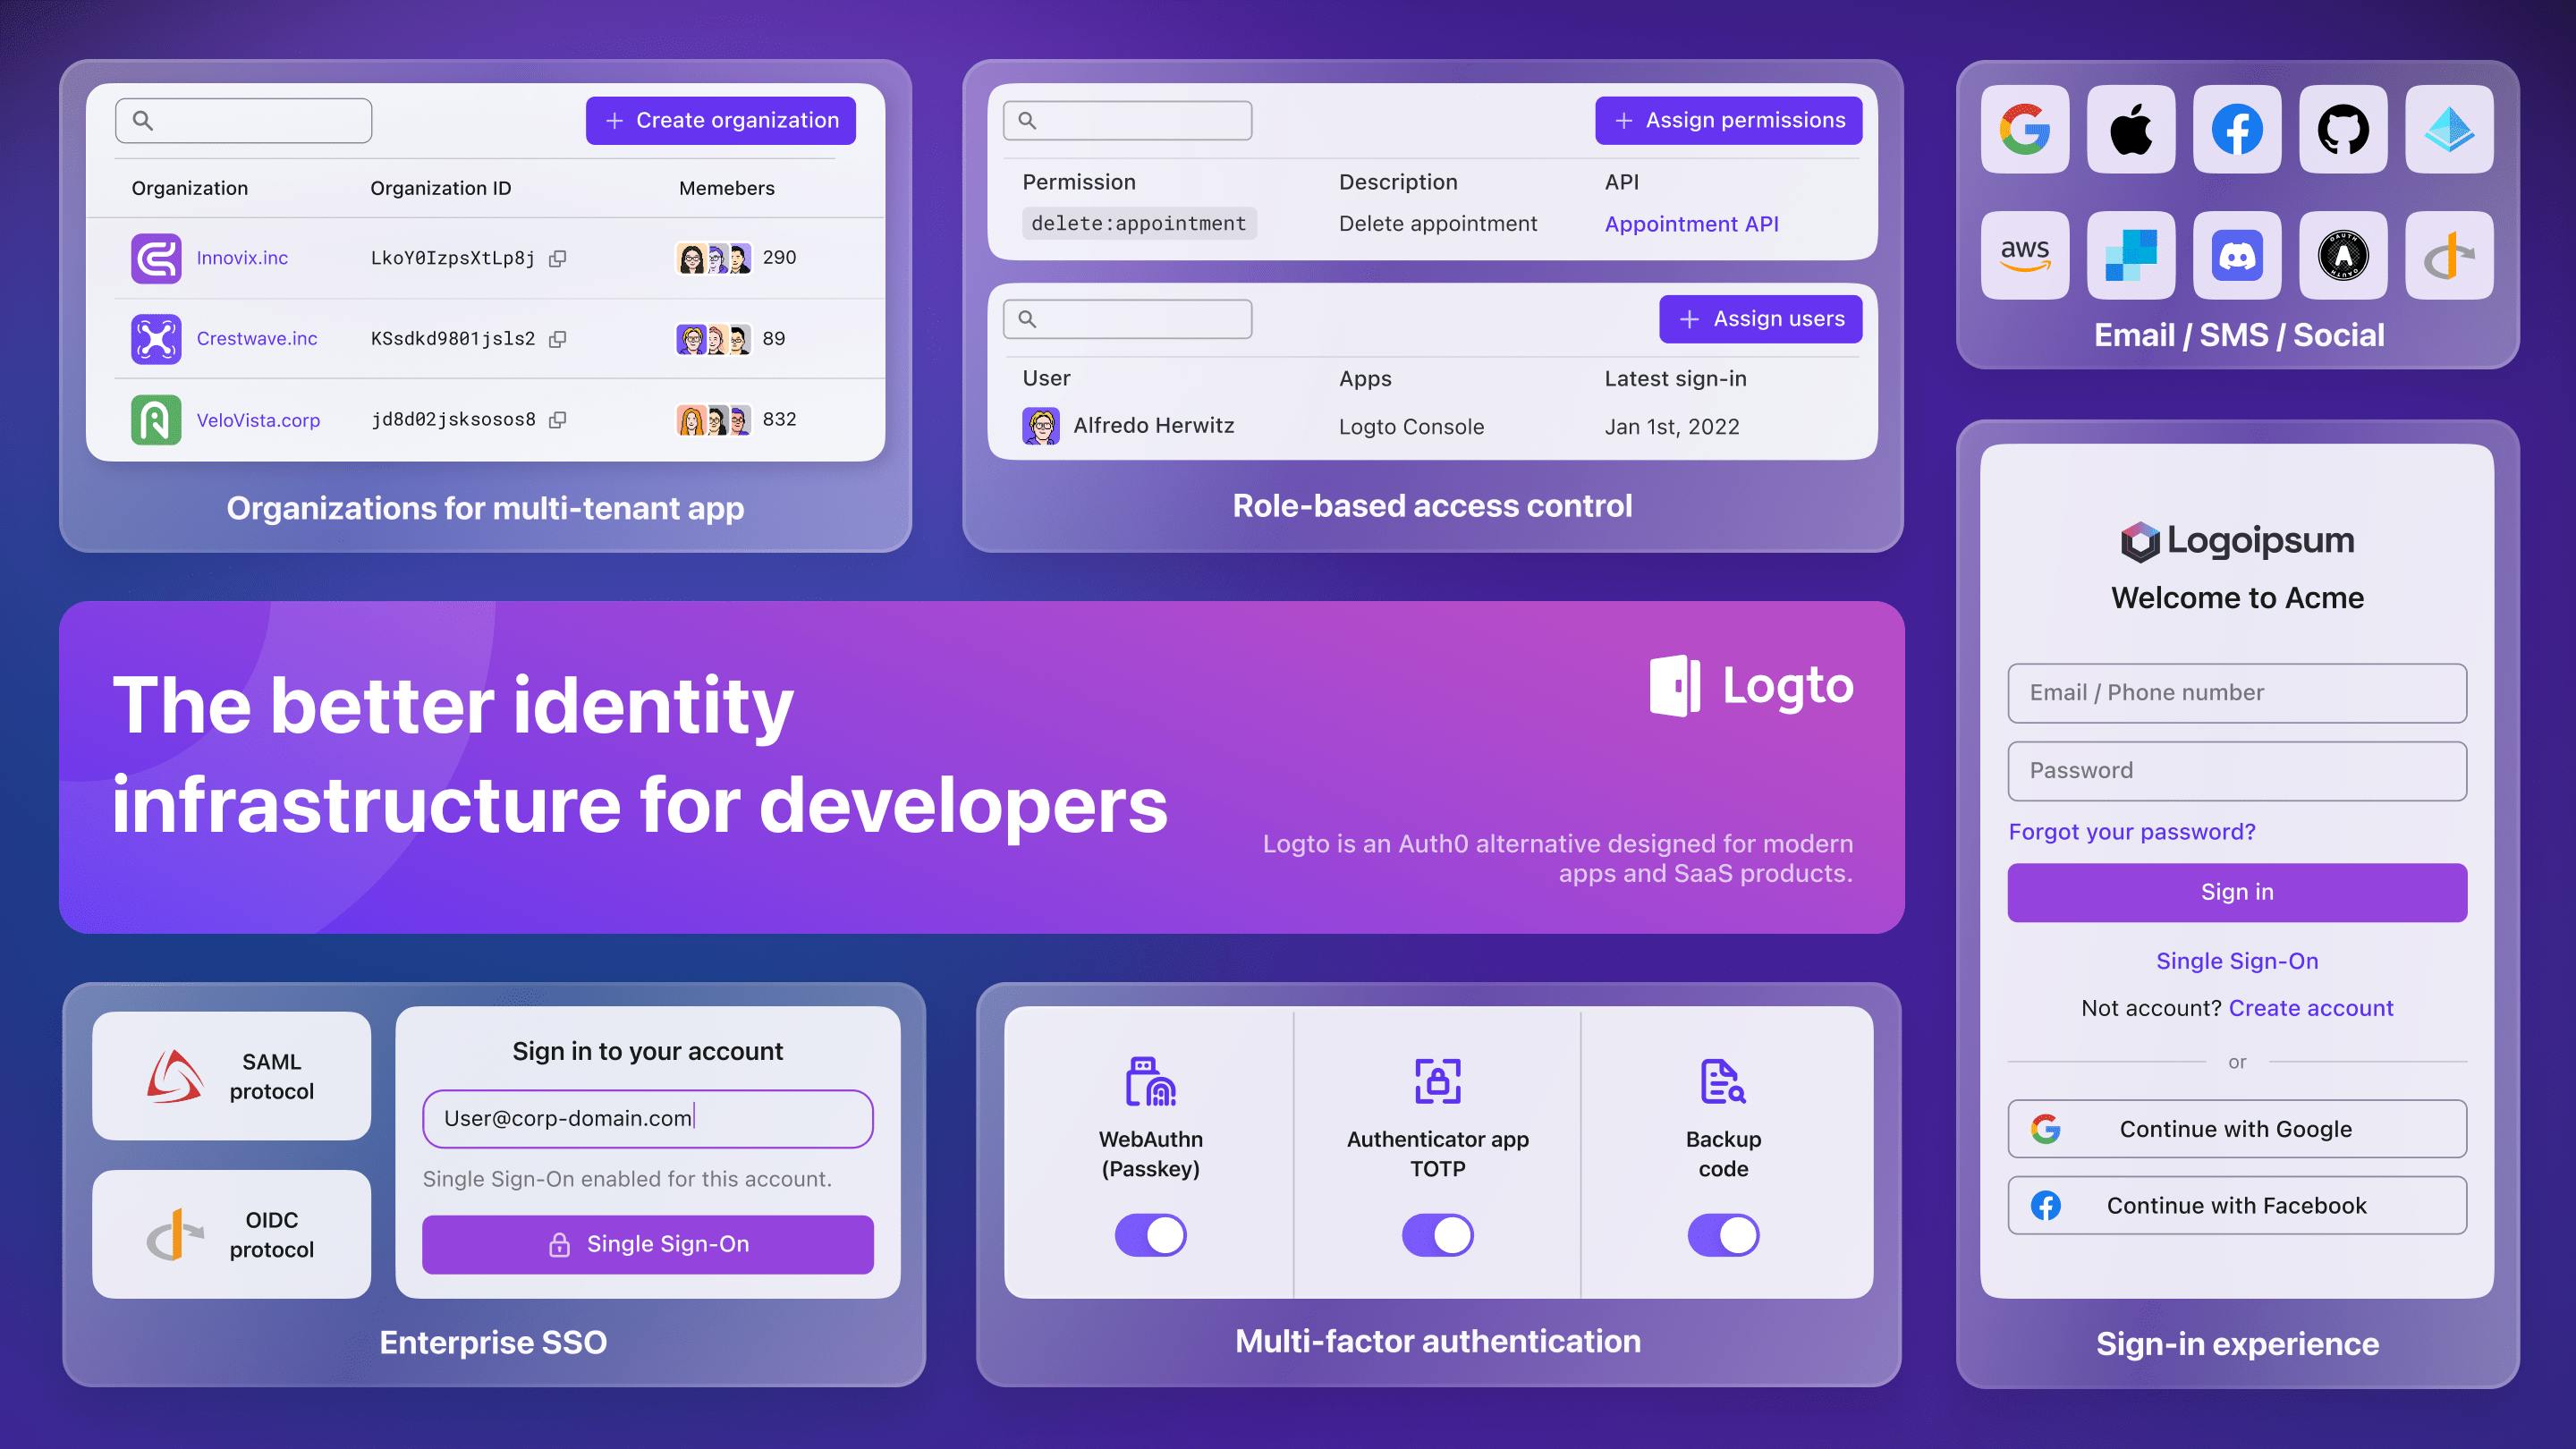Pick the Discord connector tile

[2237, 255]
